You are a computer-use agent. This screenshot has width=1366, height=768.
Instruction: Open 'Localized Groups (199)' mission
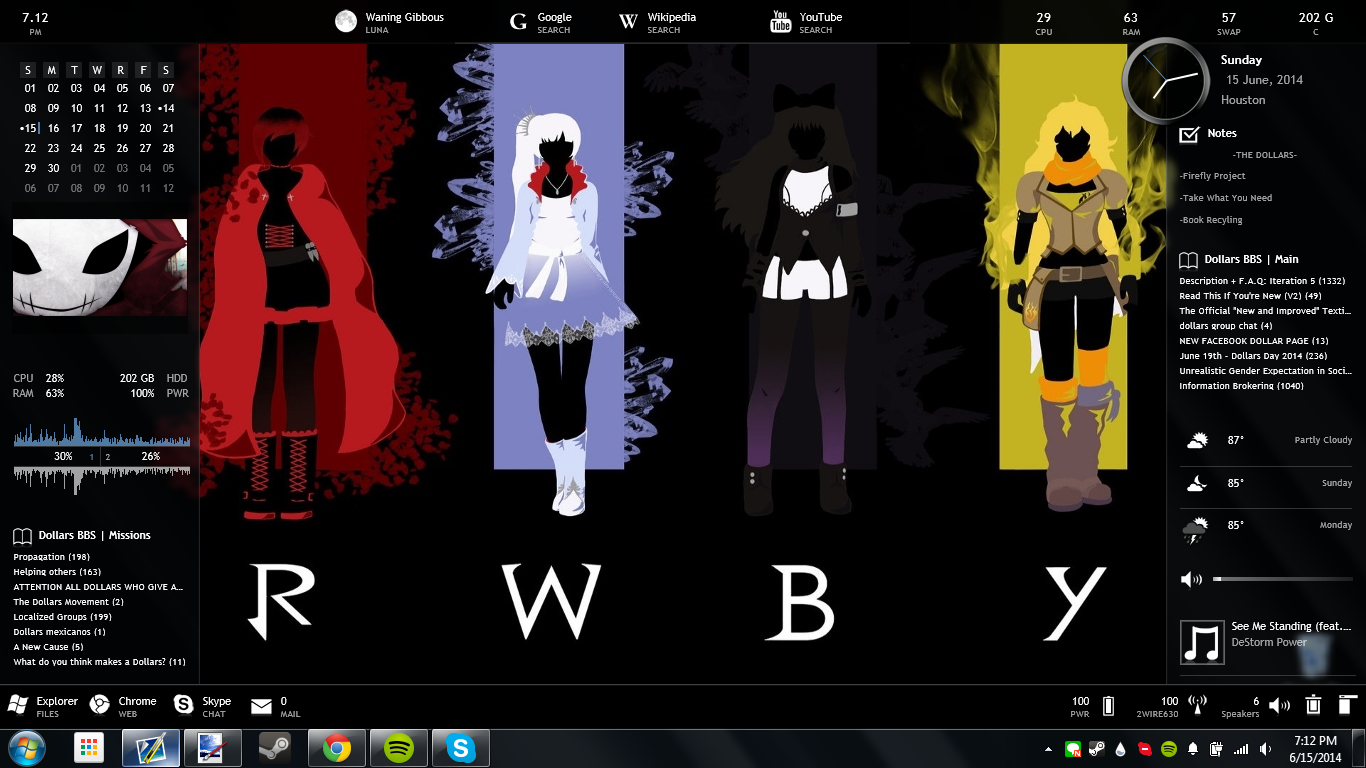(x=62, y=617)
